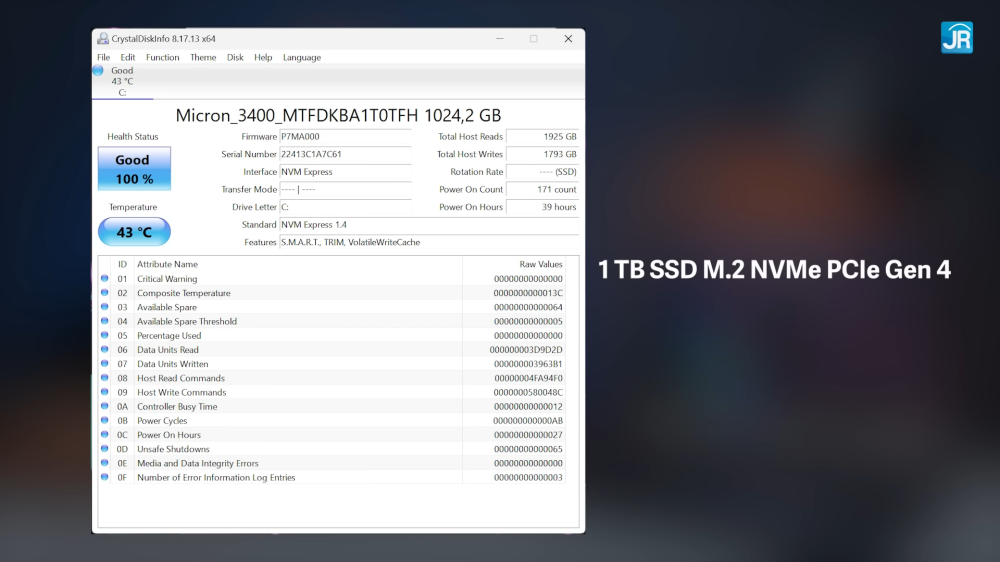Screen dimensions: 1000x562
Task: Click the Attribute Name column header
Action: pos(167,265)
